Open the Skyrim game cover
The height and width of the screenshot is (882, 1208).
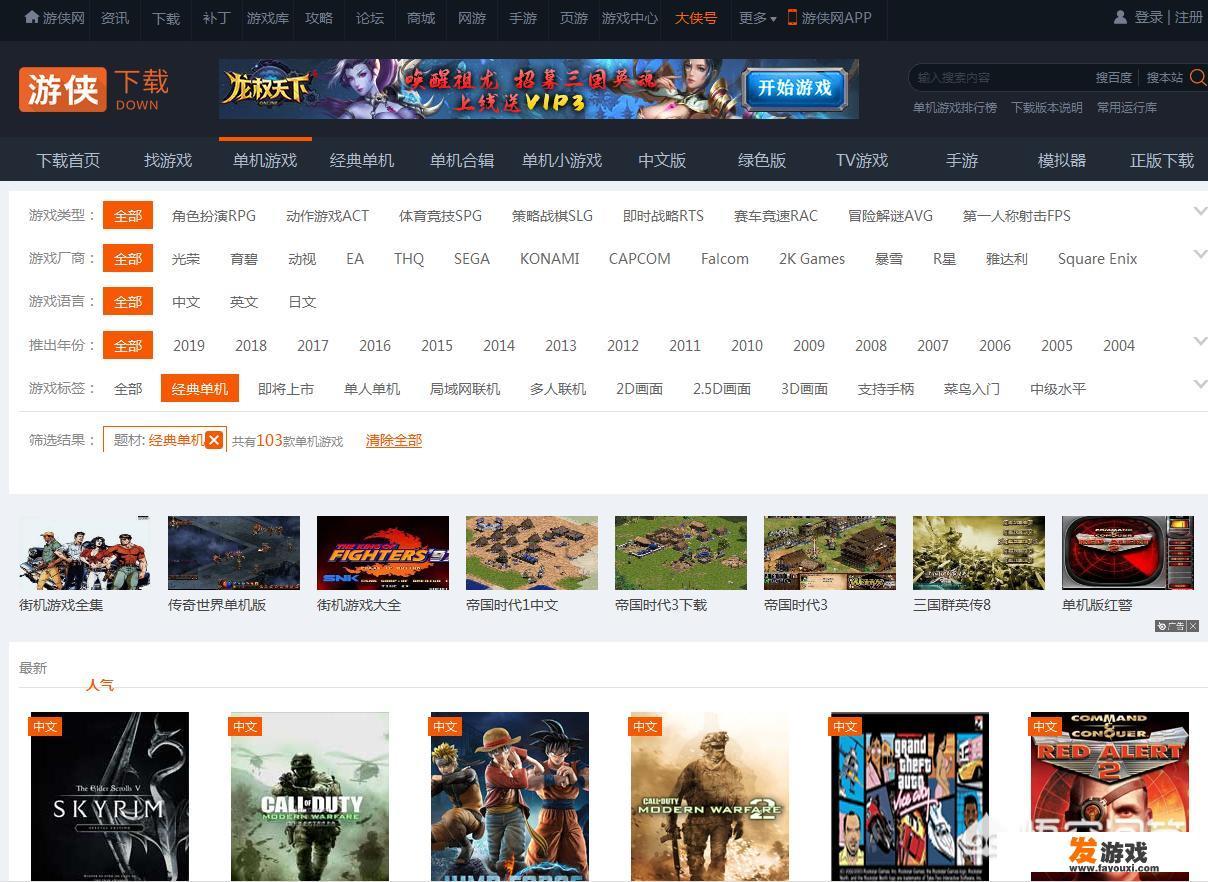(x=109, y=797)
